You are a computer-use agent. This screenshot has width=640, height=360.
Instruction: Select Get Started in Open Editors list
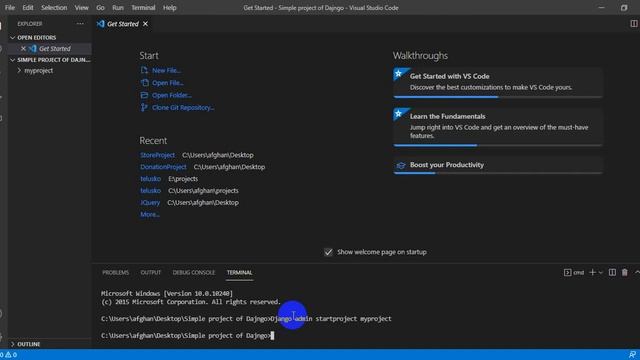(55, 49)
